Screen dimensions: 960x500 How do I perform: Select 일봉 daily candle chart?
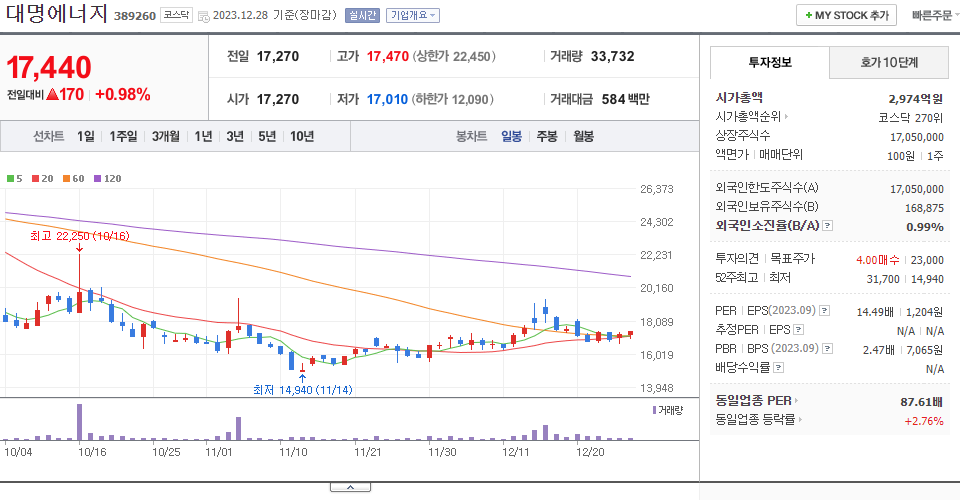point(511,136)
